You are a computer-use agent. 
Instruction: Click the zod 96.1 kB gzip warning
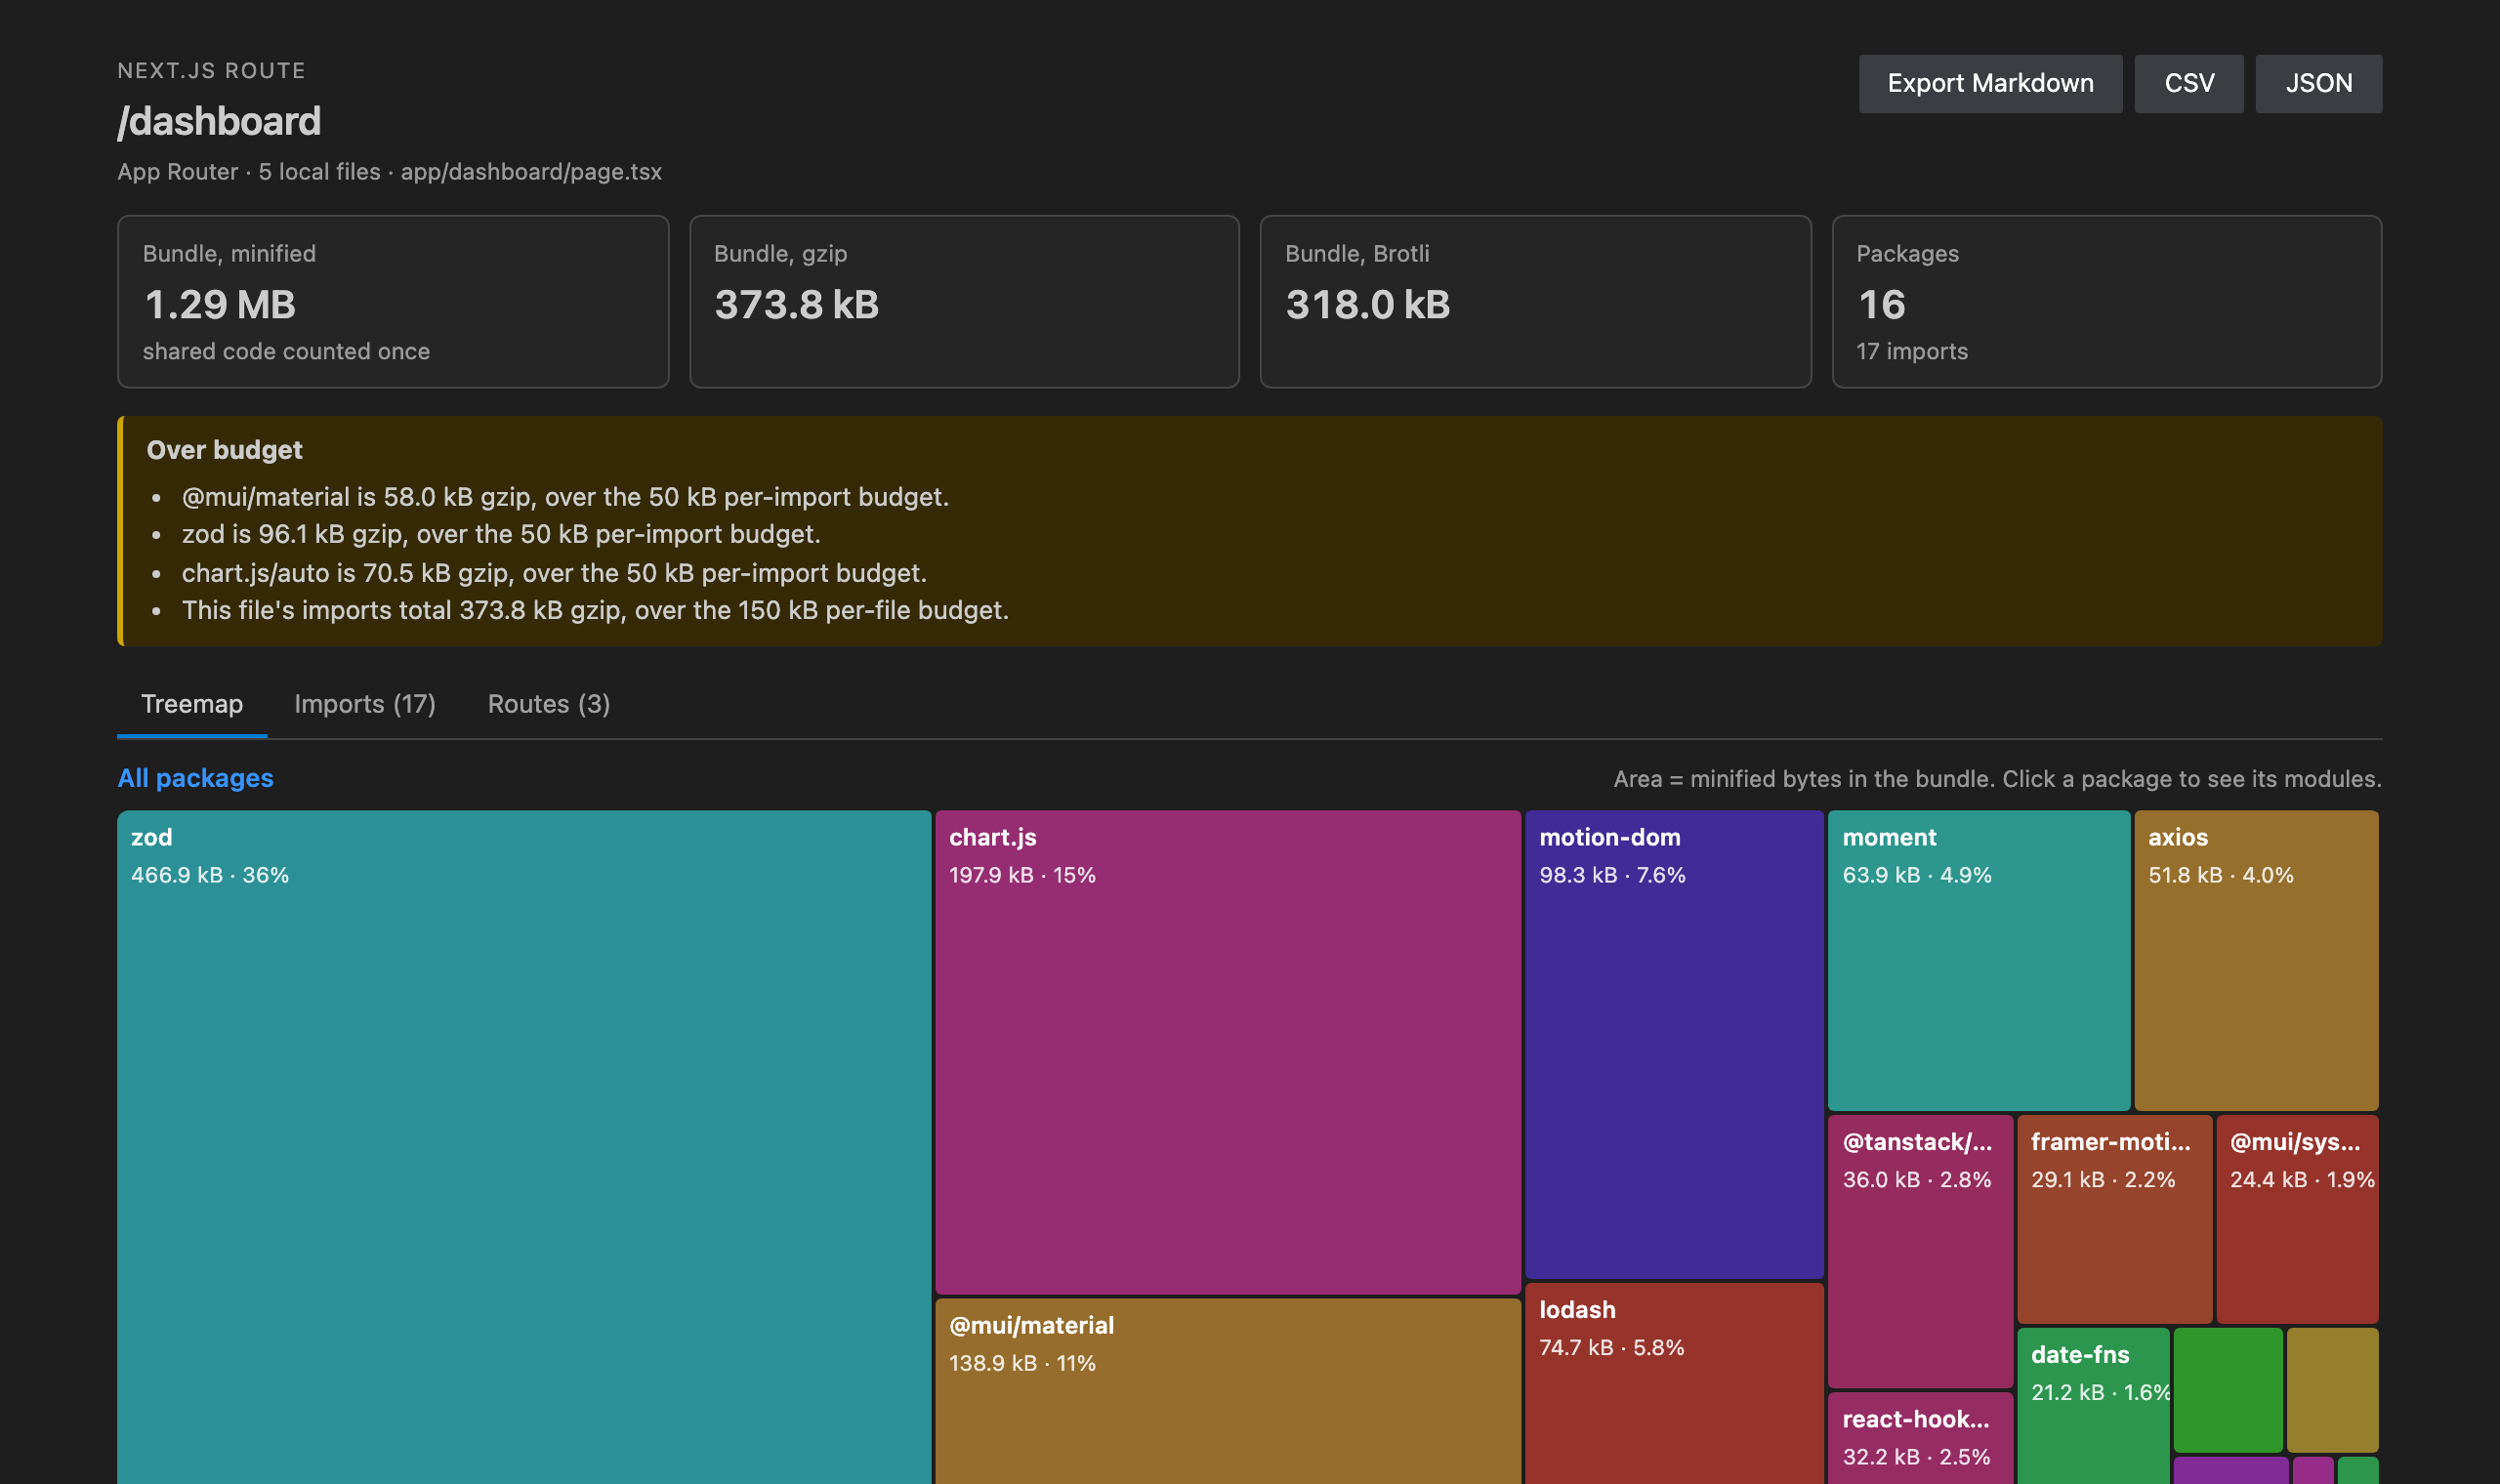[501, 534]
